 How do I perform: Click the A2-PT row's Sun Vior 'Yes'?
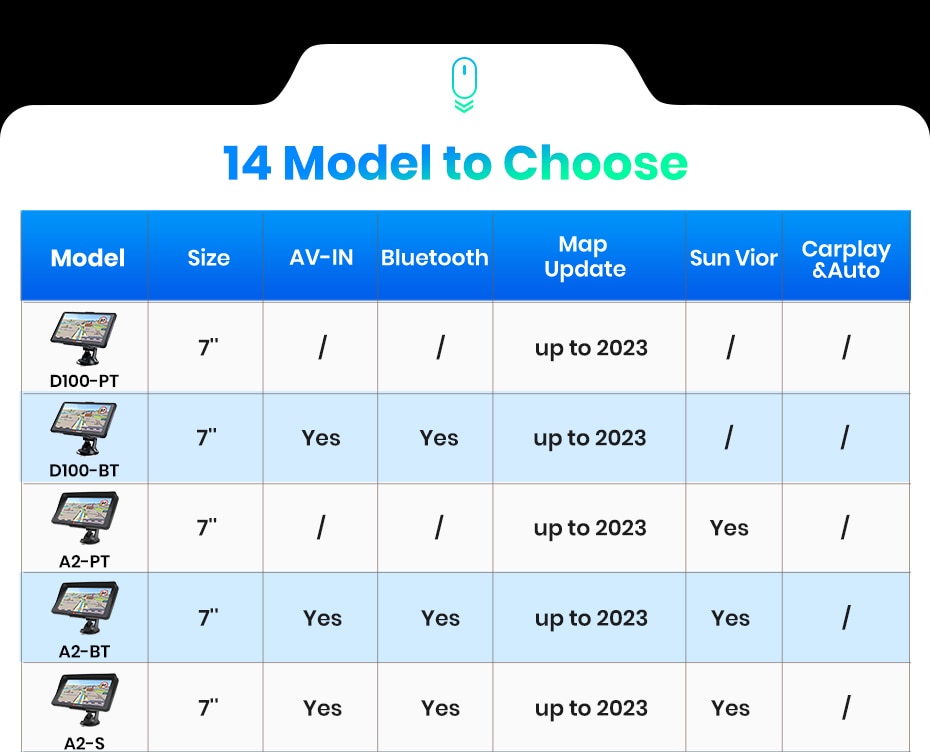click(729, 528)
